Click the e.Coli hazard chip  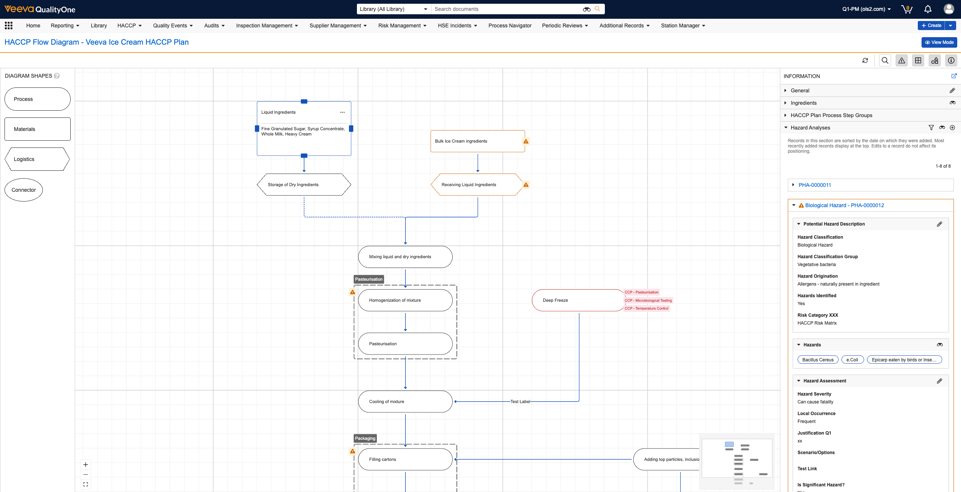852,360
